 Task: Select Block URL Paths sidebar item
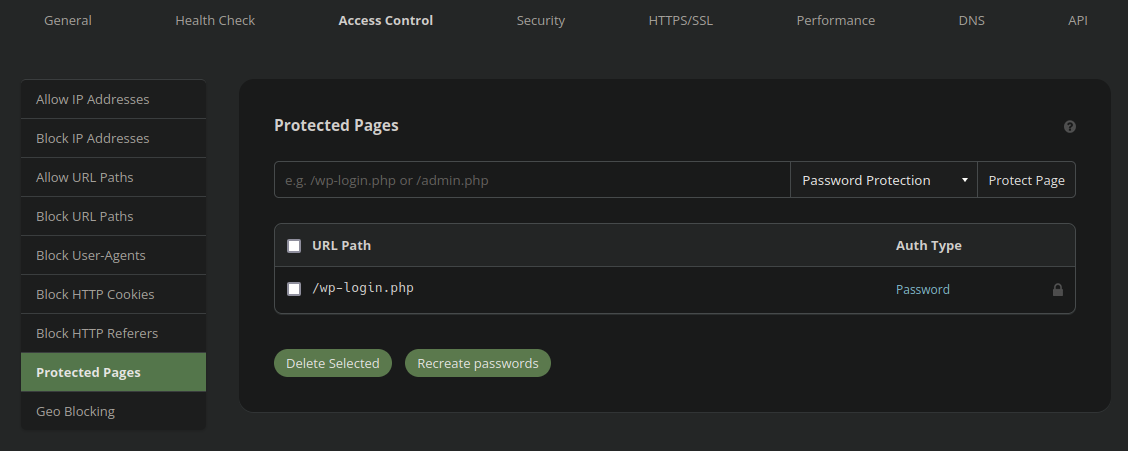click(114, 217)
